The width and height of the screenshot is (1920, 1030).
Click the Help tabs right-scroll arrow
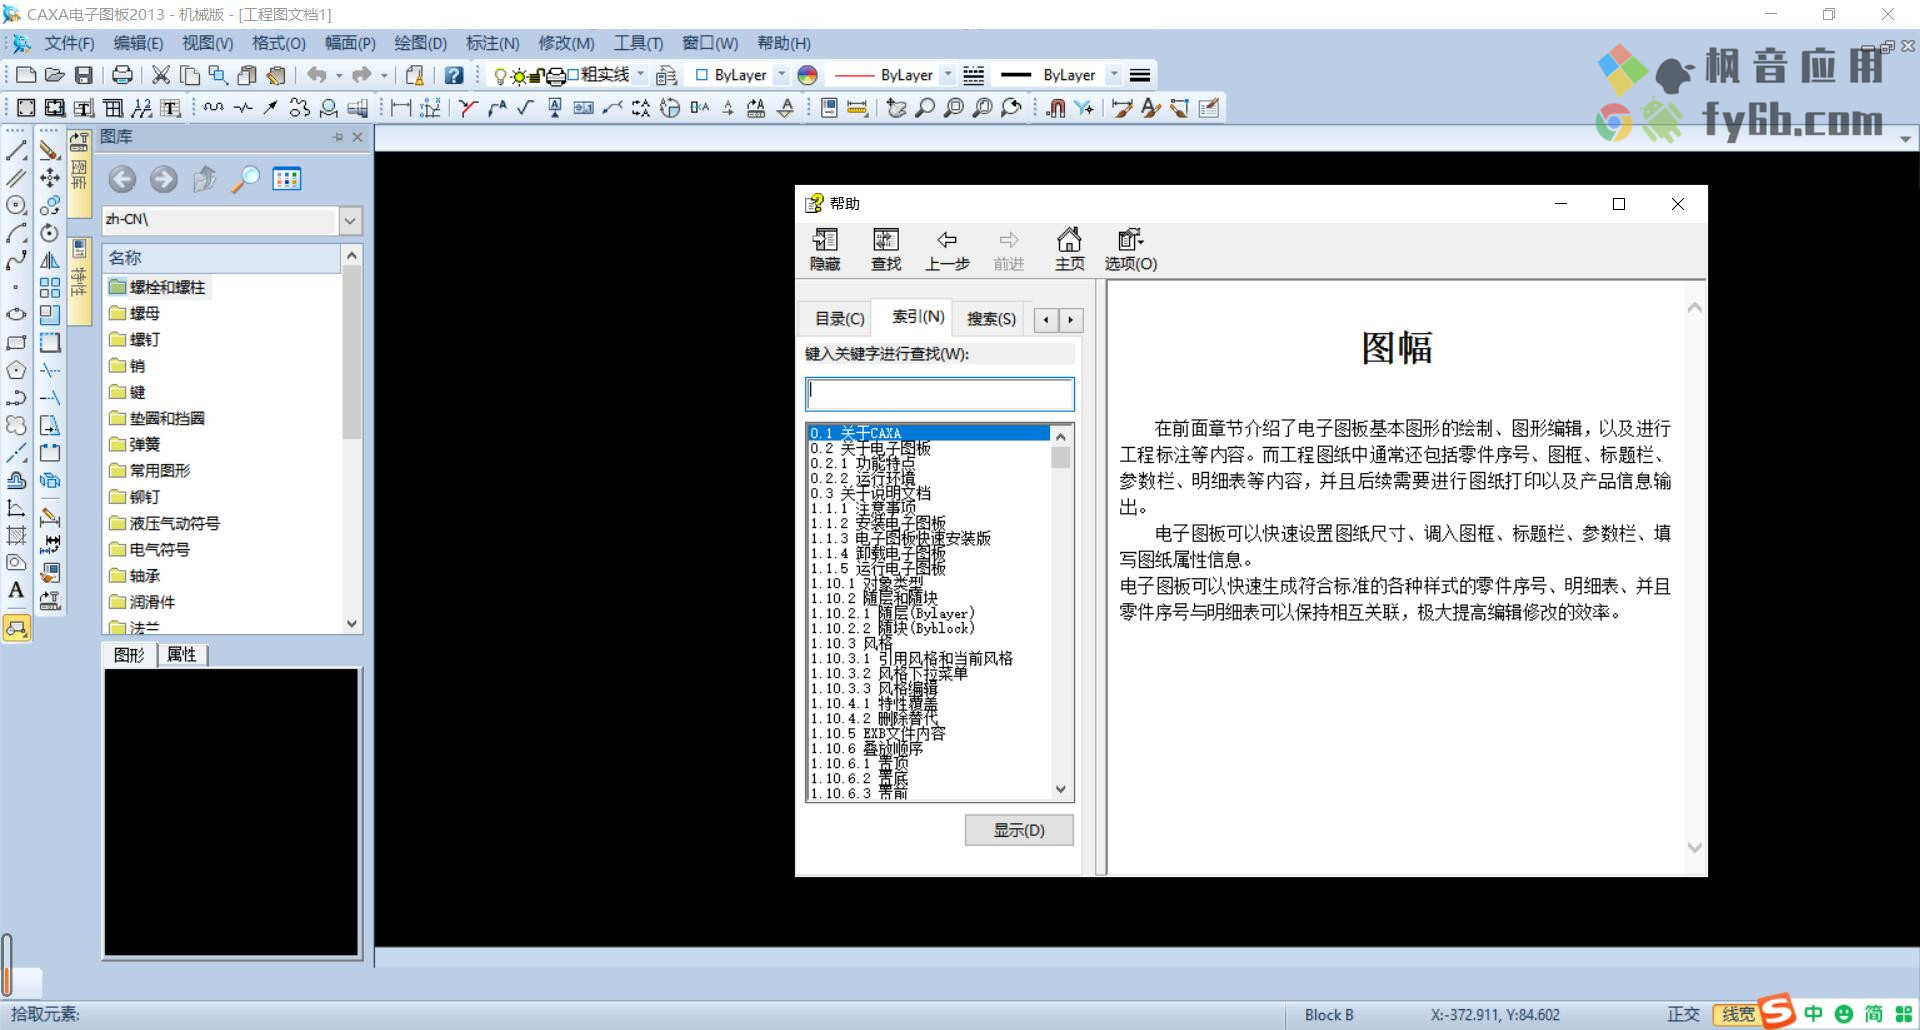click(x=1071, y=320)
